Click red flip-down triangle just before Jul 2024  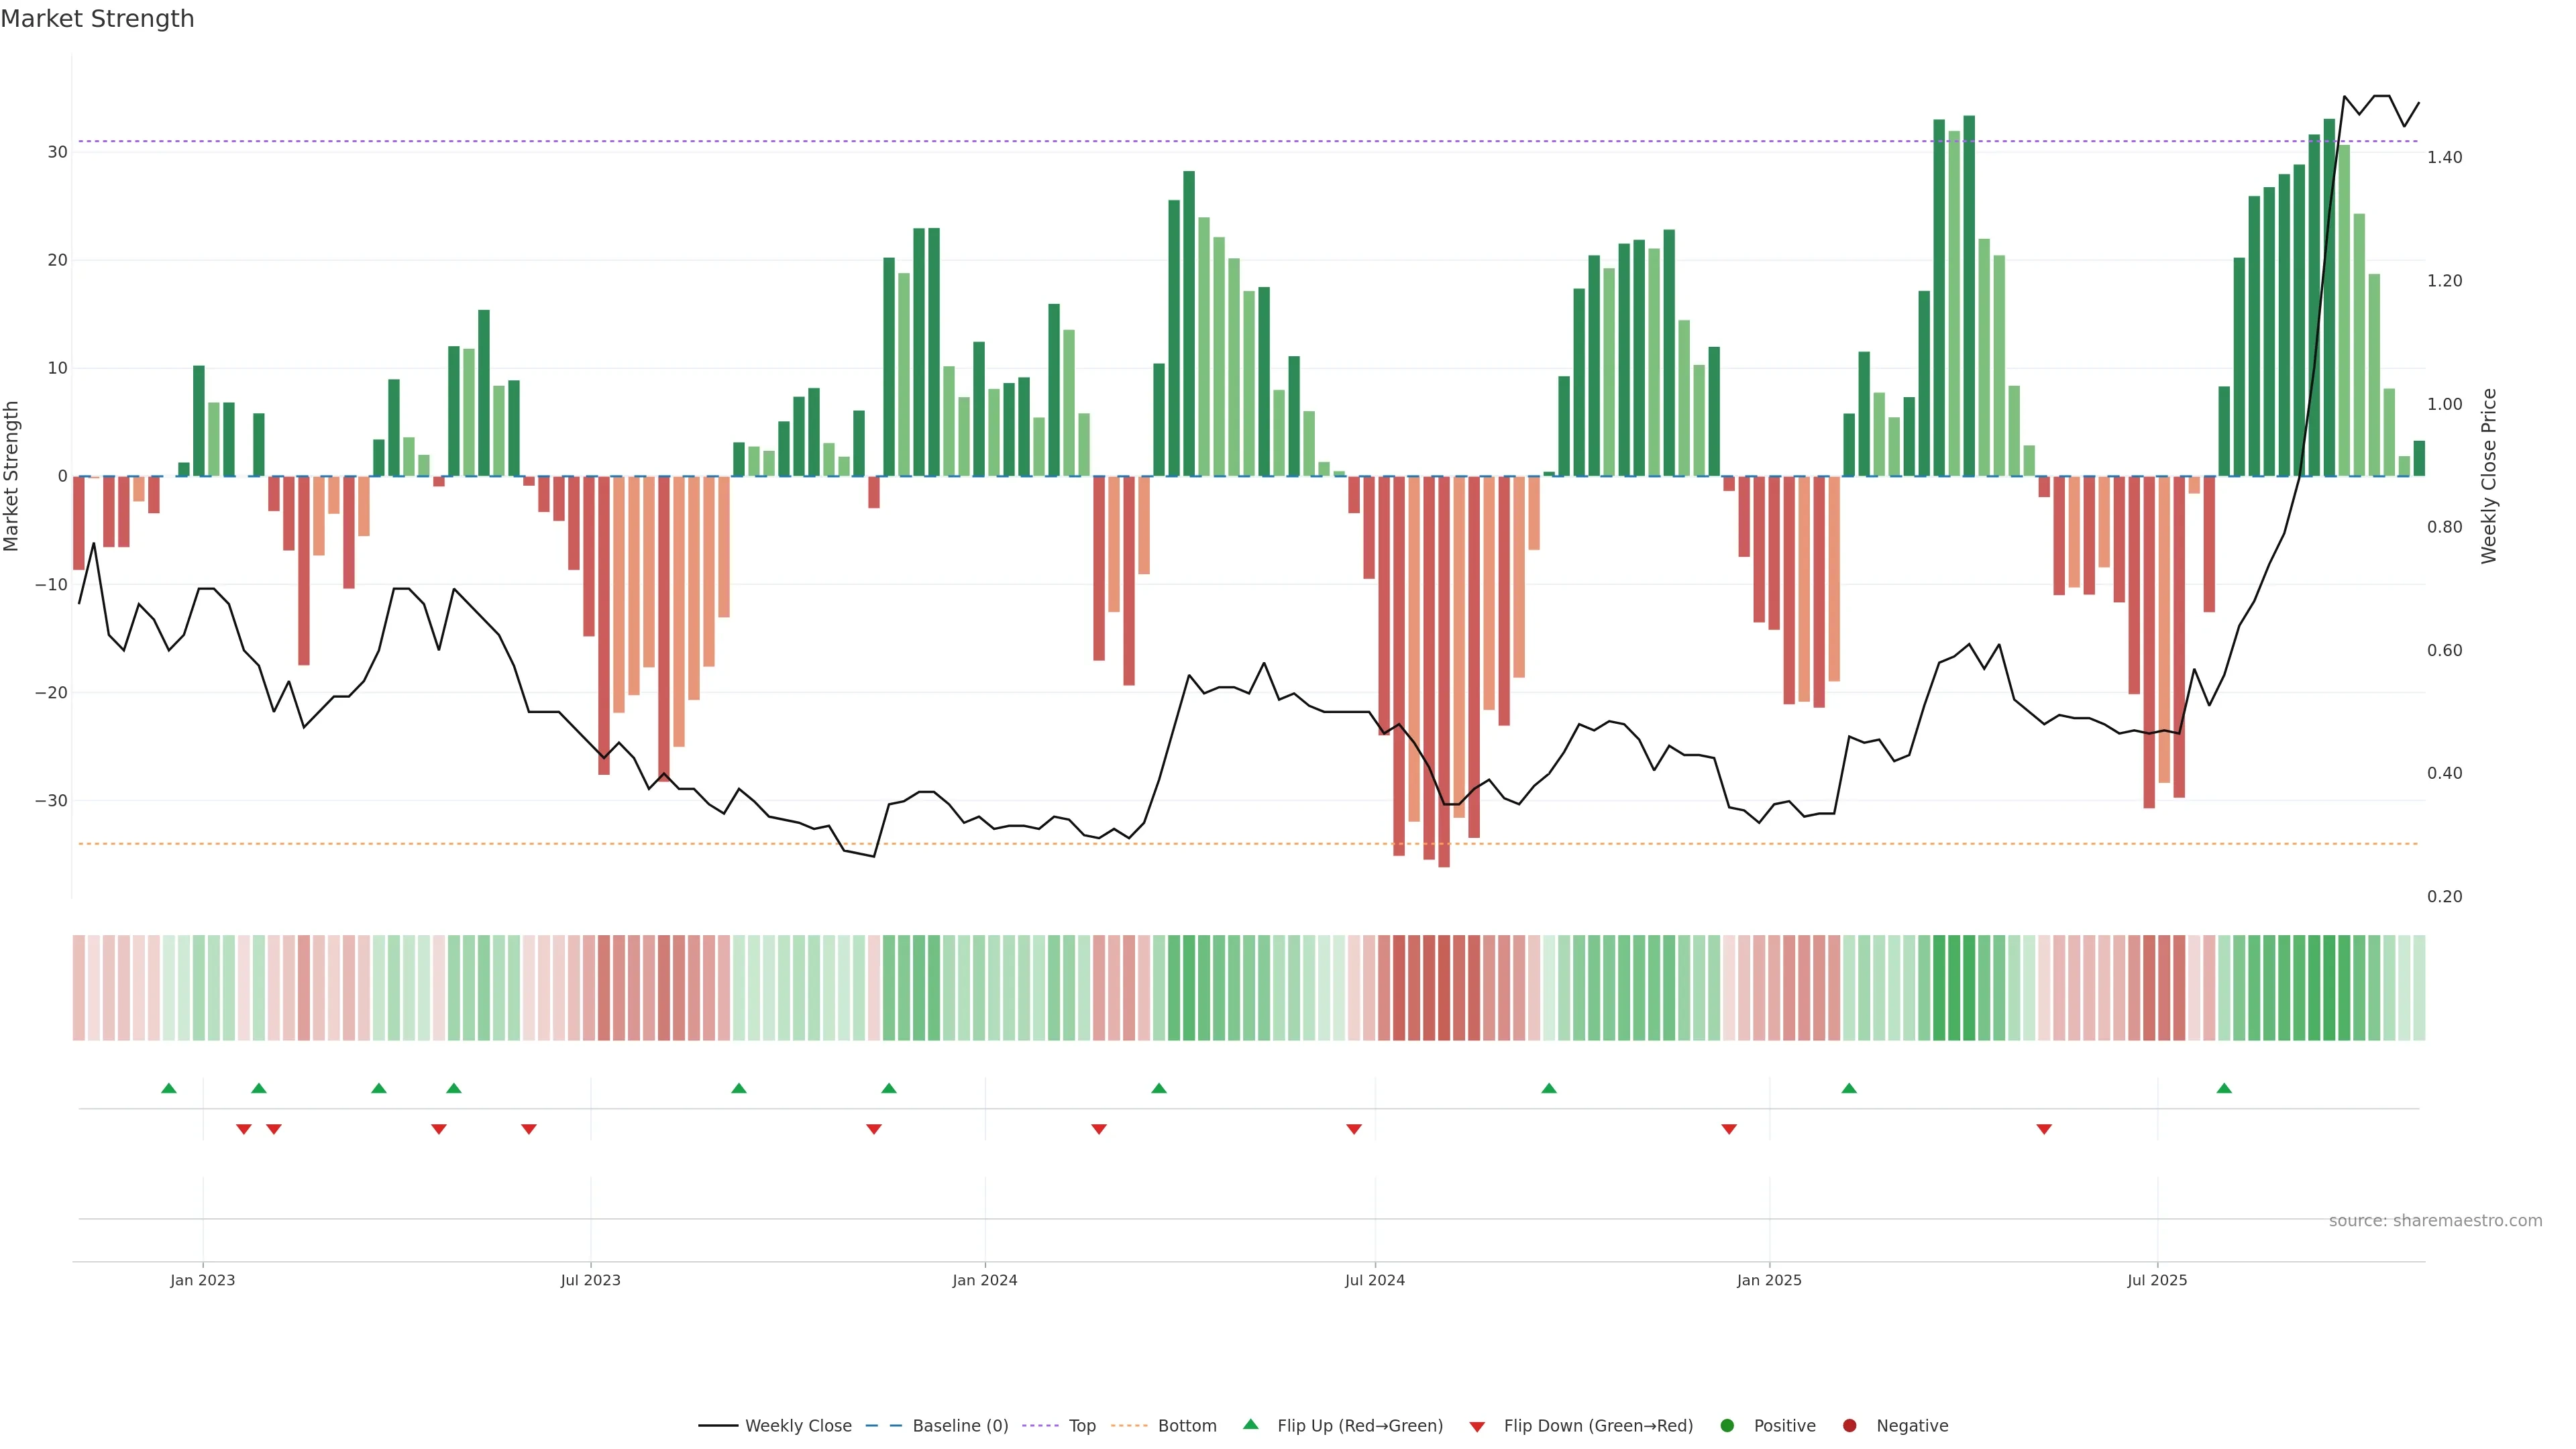click(x=1354, y=1129)
